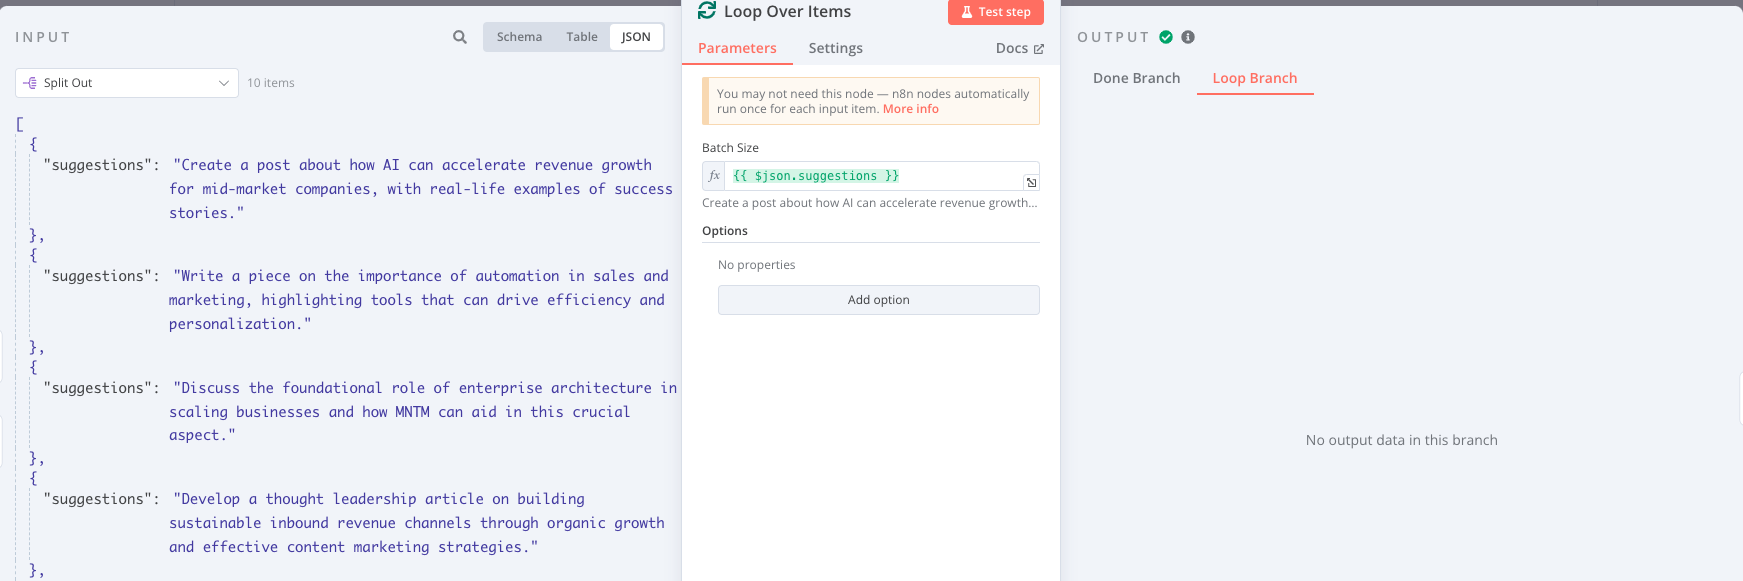The width and height of the screenshot is (1743, 581).
Task: Open the Parameters tab
Action: [737, 48]
